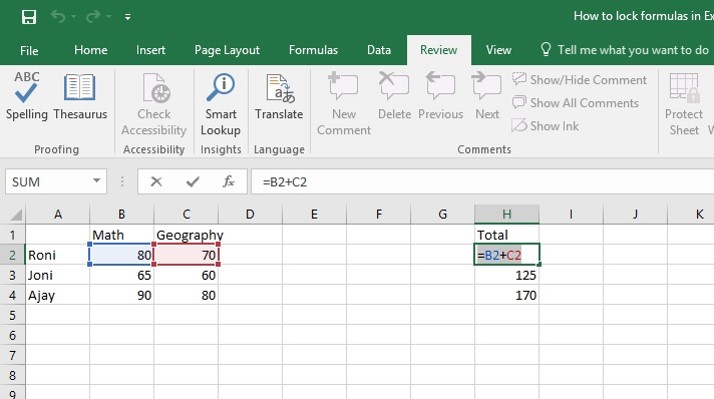
Task: Toggle Show Ink option
Action: tap(545, 126)
